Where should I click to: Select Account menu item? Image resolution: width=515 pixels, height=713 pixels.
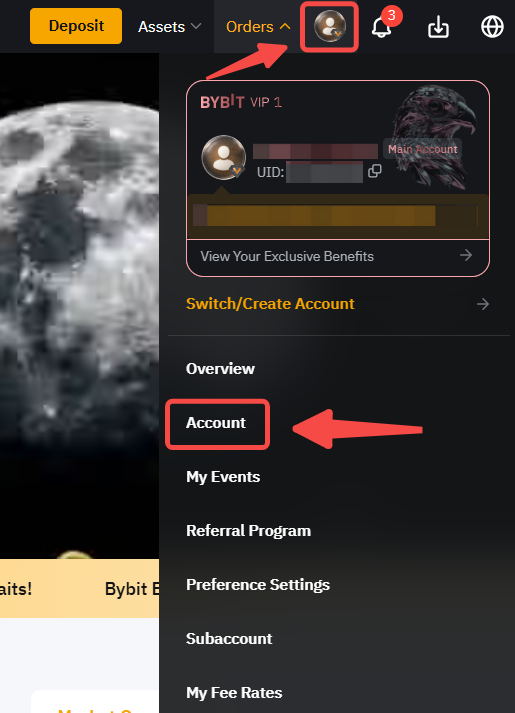pyautogui.click(x=216, y=423)
